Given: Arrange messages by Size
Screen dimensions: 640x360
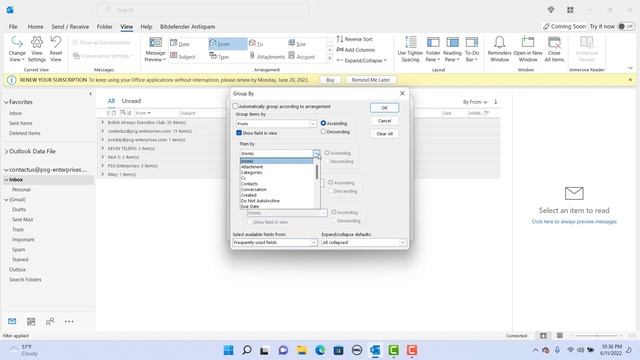Looking at the screenshot, I should (x=297, y=44).
